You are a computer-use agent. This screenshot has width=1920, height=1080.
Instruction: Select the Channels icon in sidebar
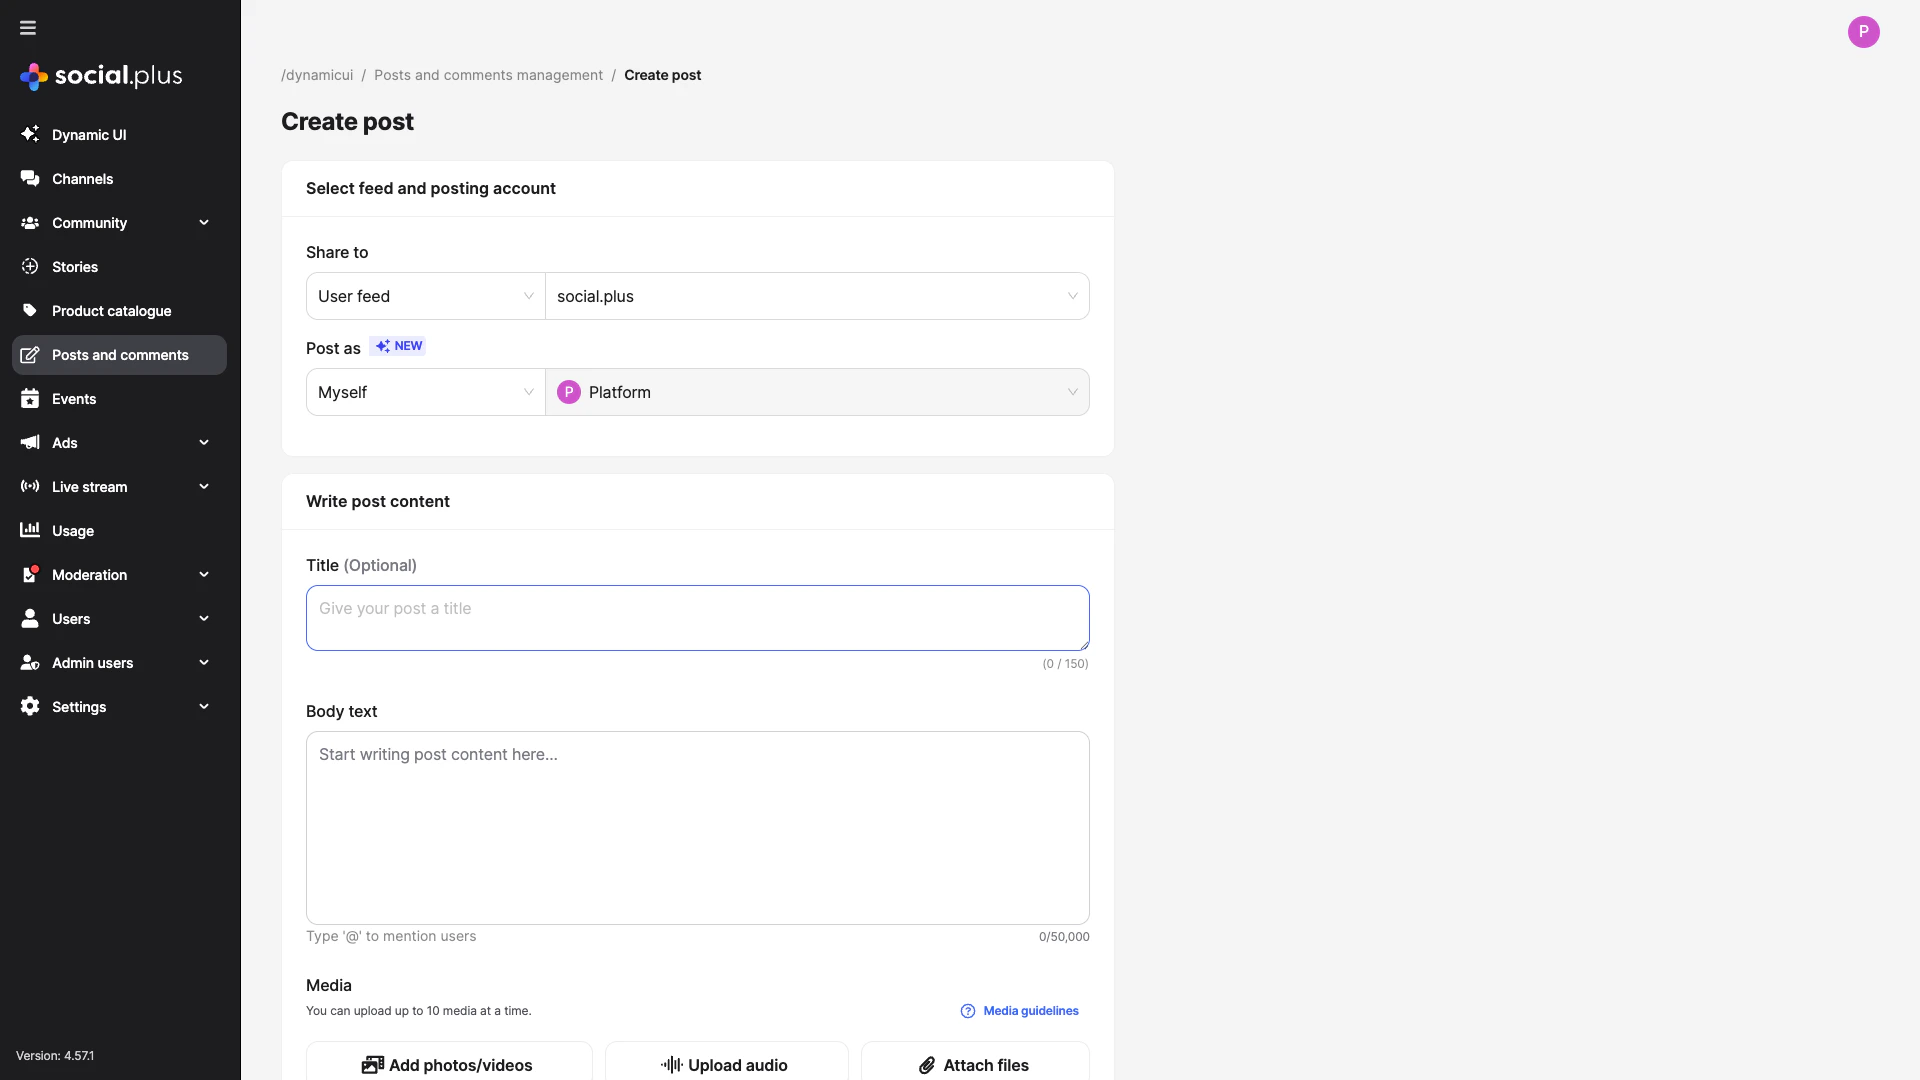pyautogui.click(x=30, y=178)
